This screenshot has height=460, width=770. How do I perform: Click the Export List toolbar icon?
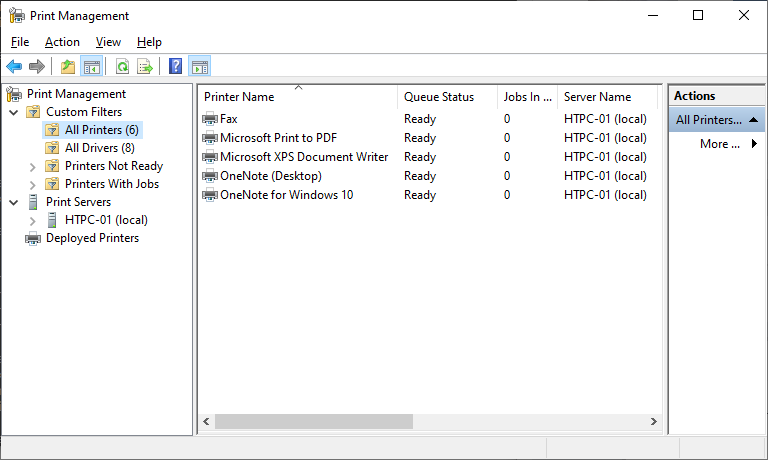[x=145, y=66]
